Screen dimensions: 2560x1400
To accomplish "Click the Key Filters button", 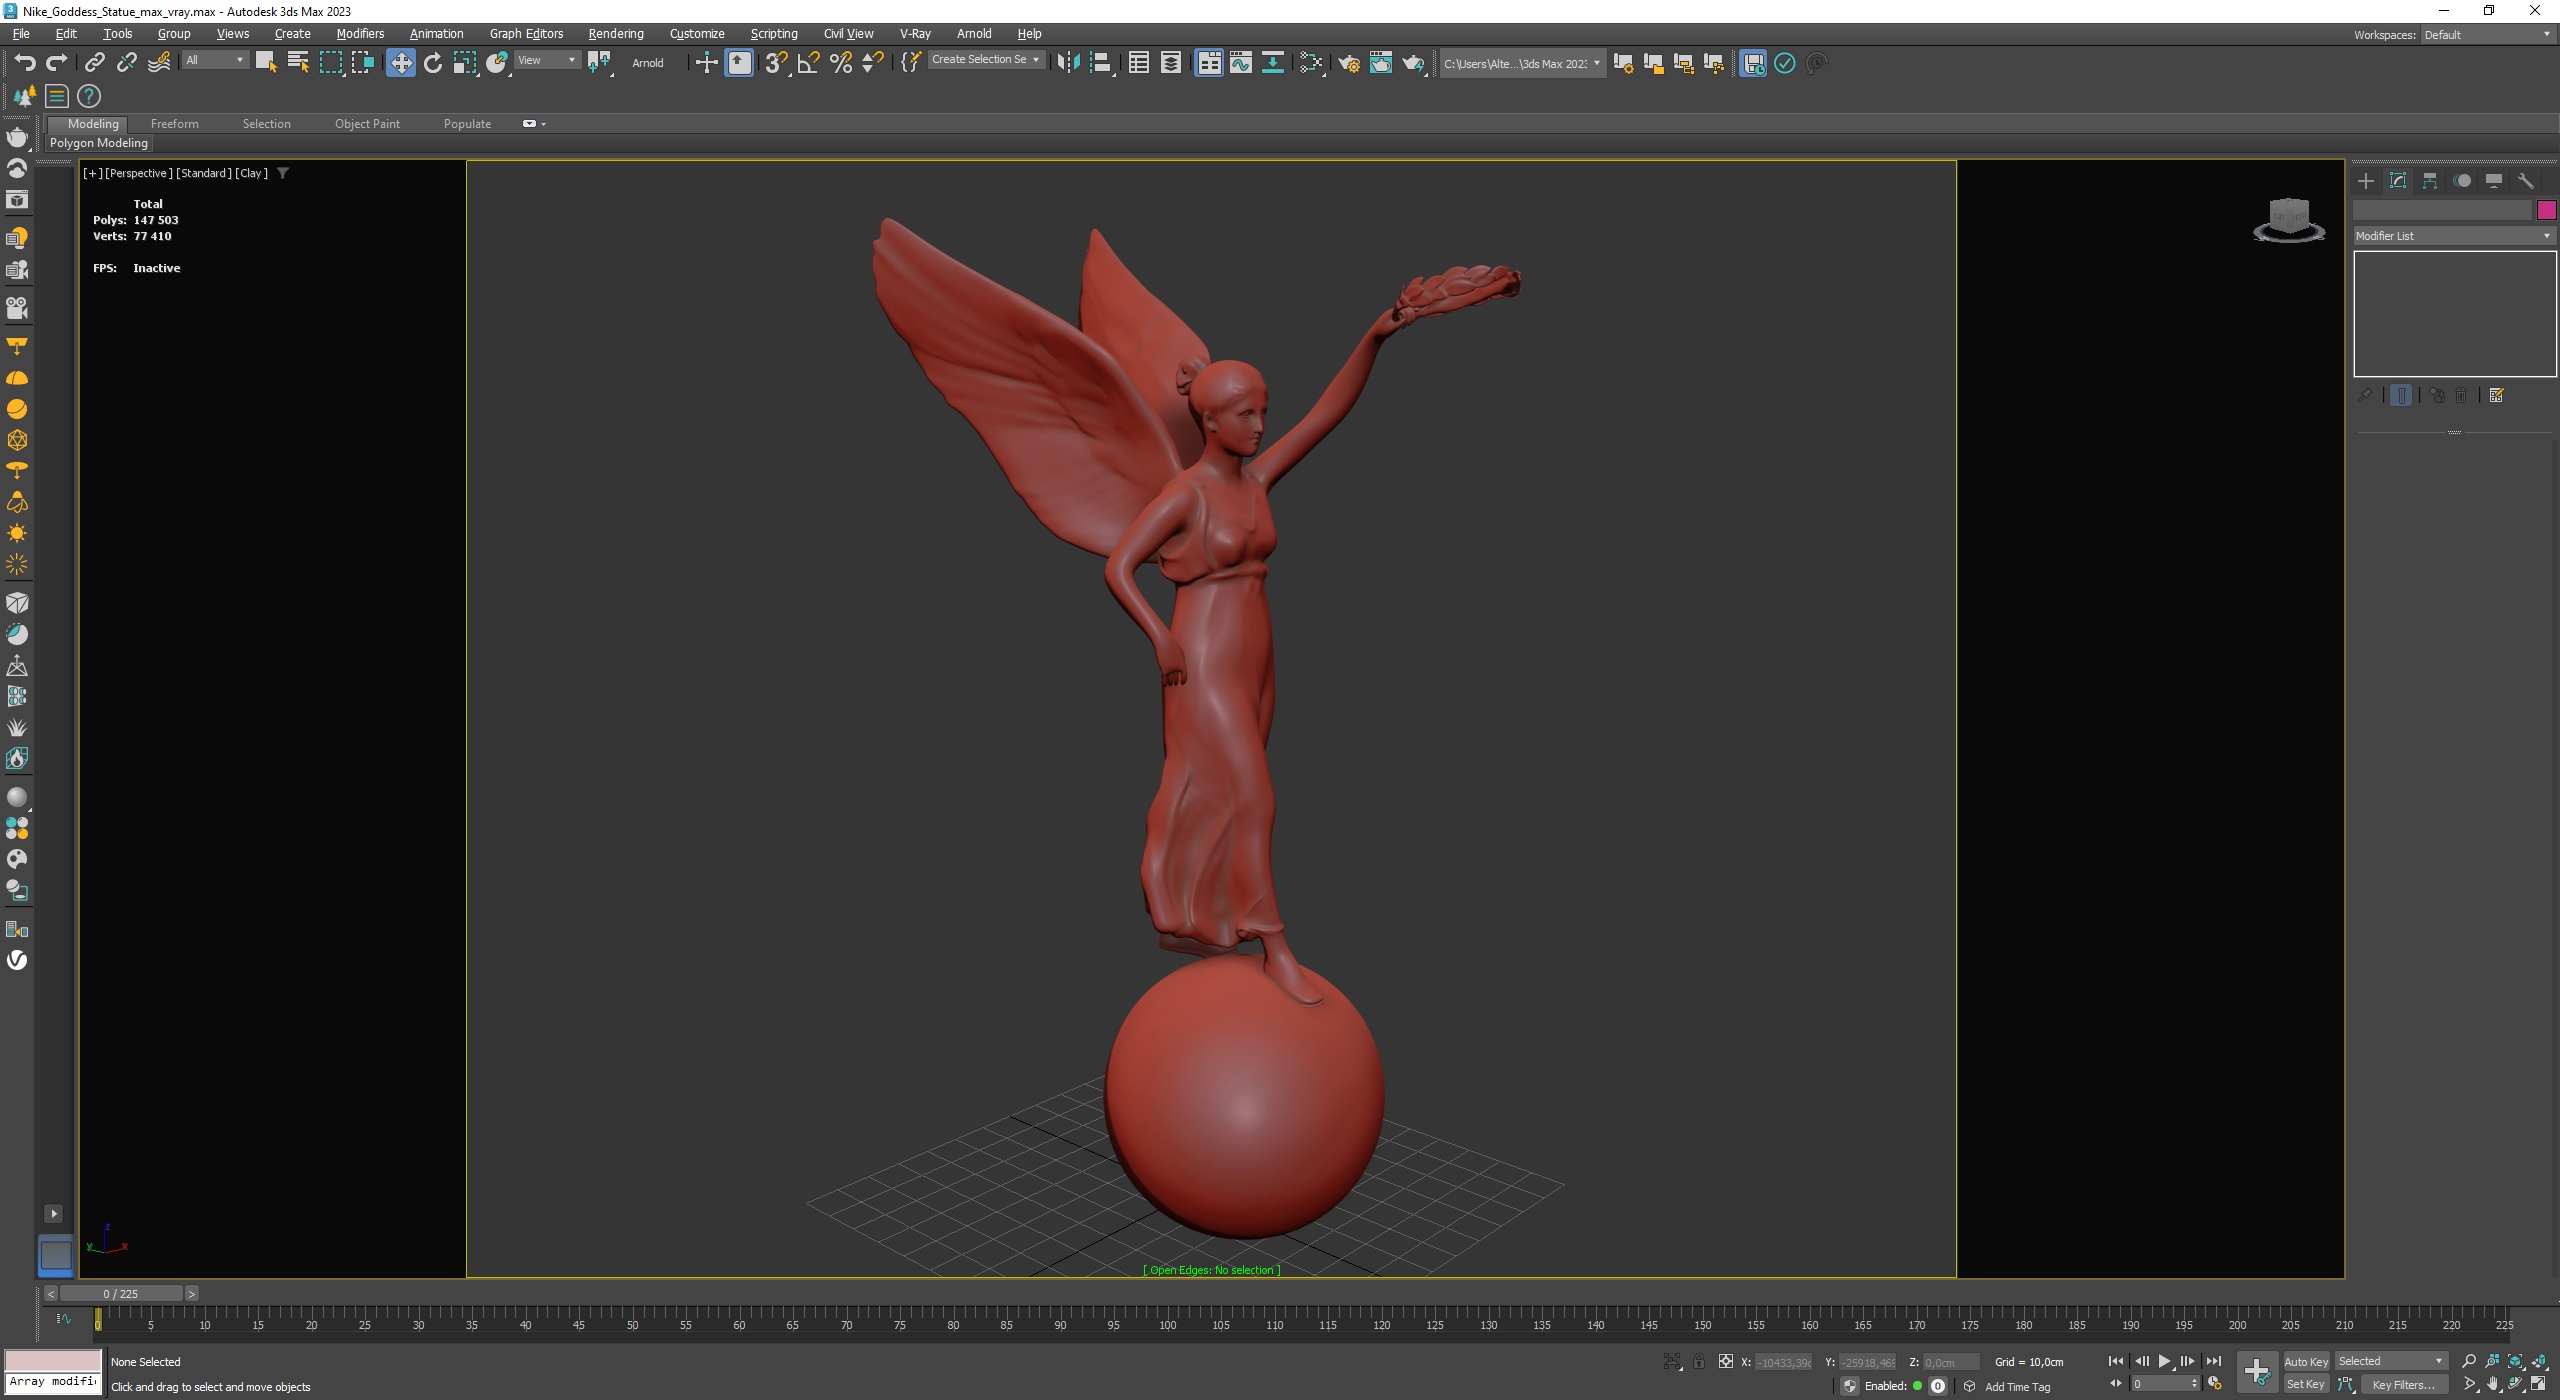I will [2403, 1385].
